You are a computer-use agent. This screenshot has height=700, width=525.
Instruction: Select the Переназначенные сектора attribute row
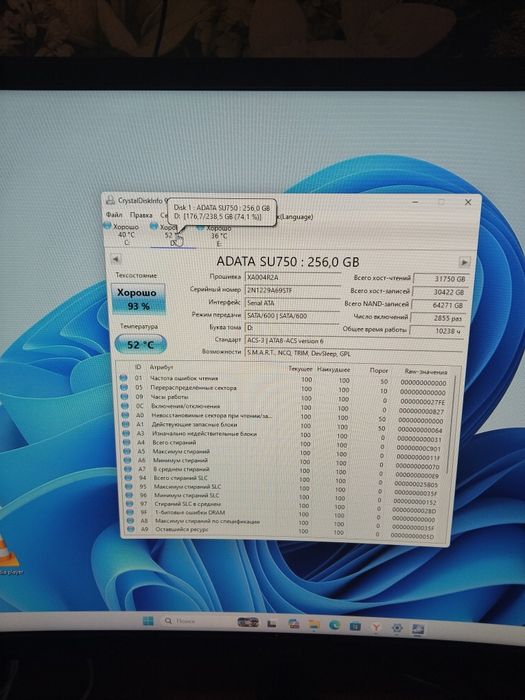pos(283,390)
